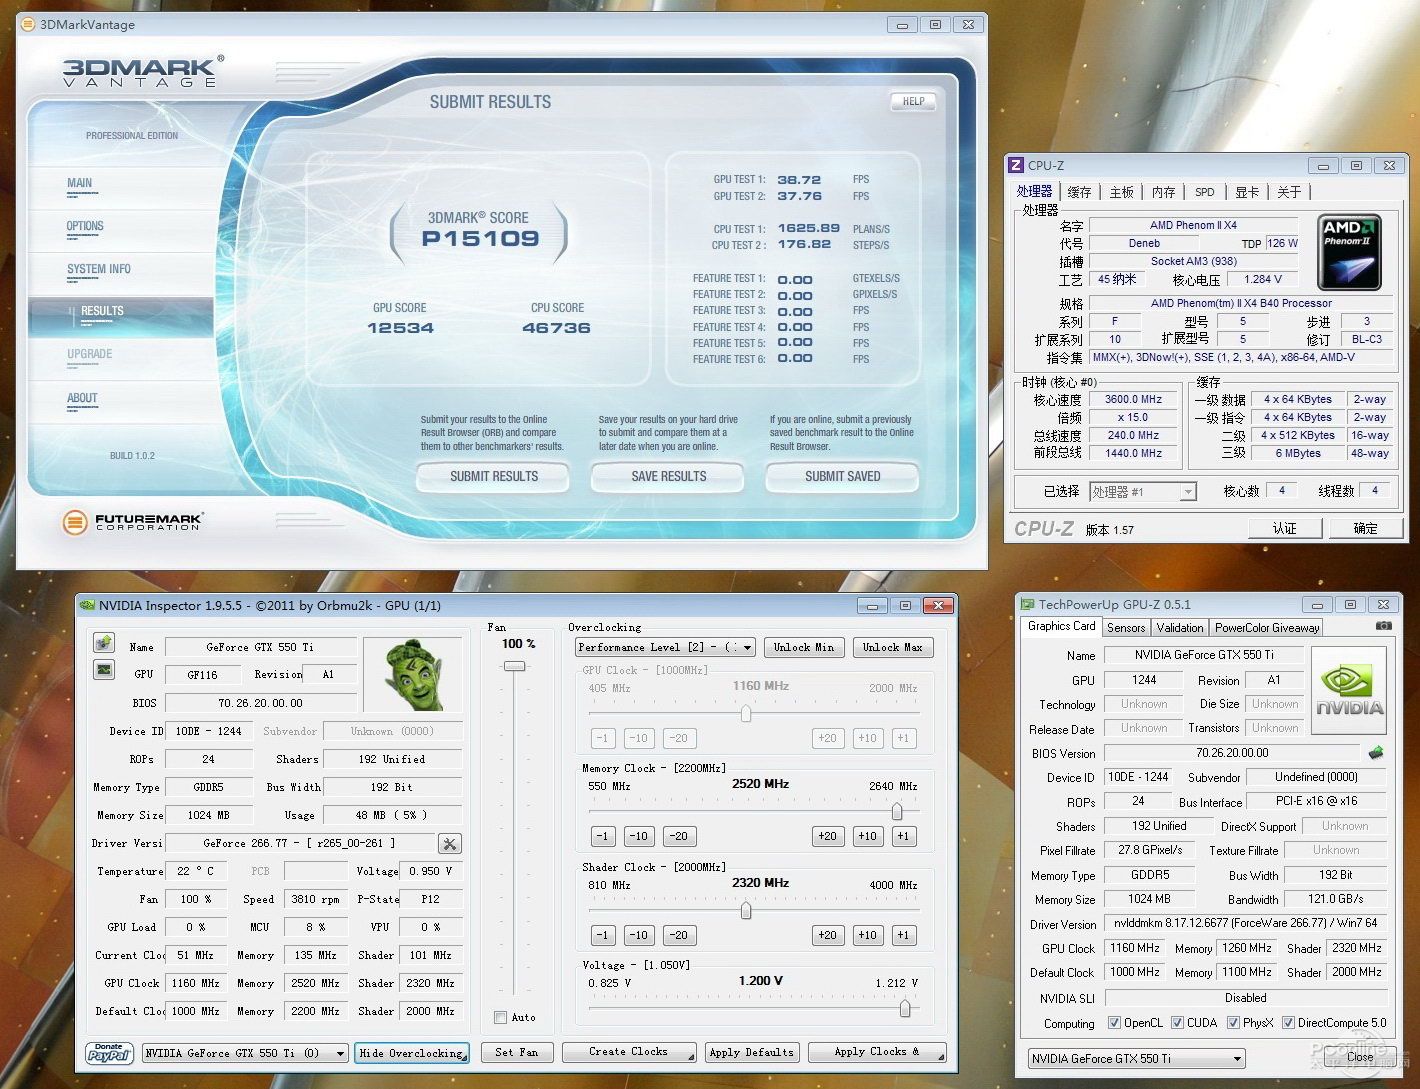Open the SYSTEM INFO section in 3DMark

click(99, 269)
